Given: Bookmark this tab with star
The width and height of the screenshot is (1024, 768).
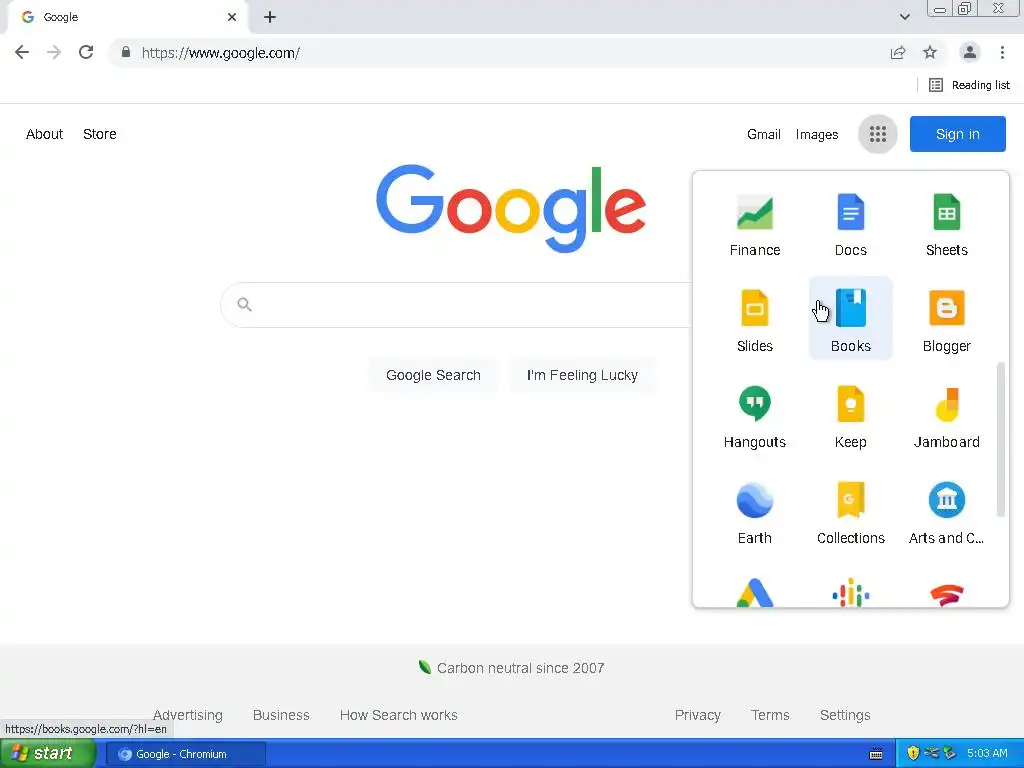Looking at the screenshot, I should [x=930, y=52].
